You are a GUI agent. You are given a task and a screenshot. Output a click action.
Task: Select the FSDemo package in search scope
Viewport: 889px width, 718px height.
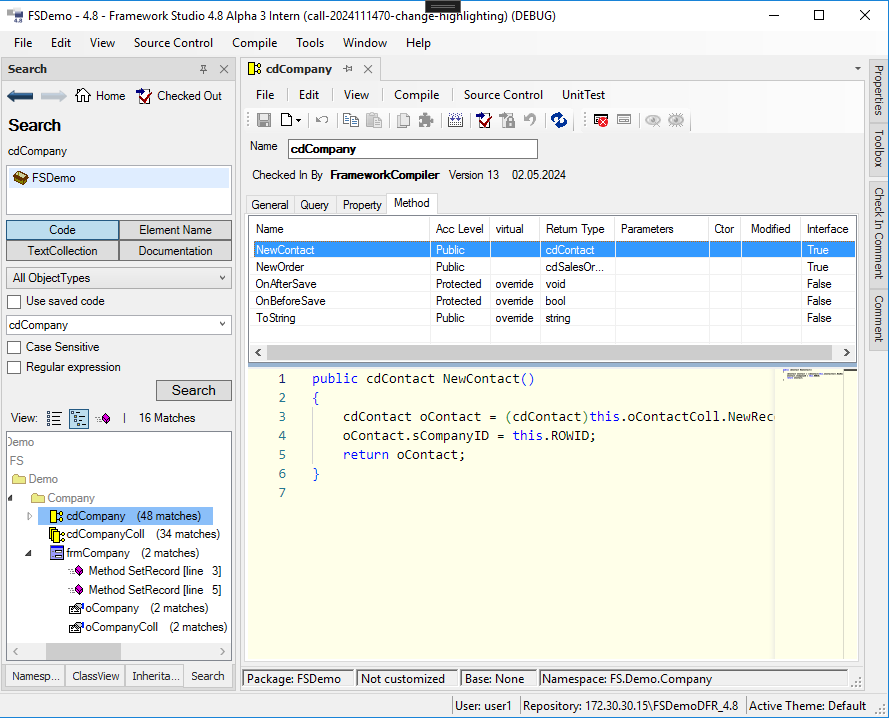pos(119,178)
